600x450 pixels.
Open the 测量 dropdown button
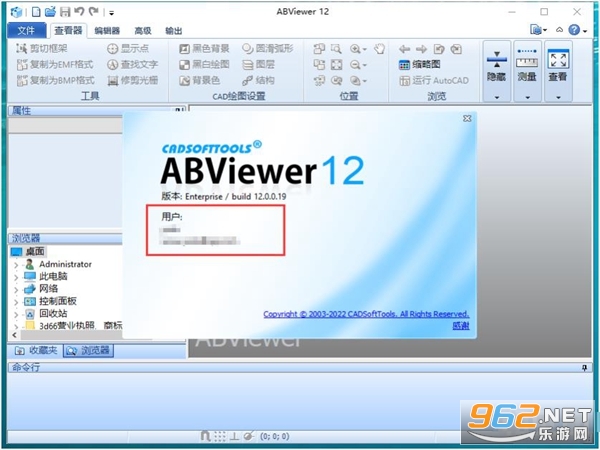527,71
